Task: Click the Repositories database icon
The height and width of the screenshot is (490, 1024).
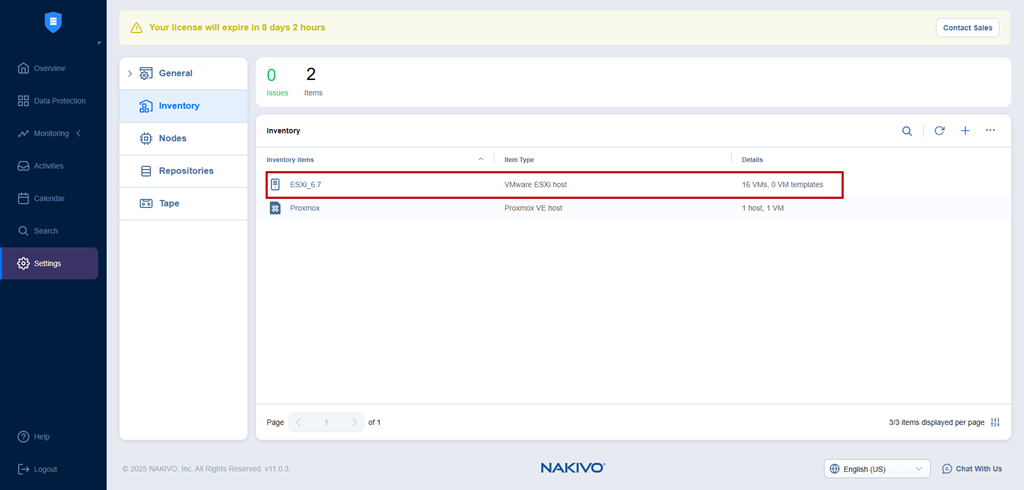Action: [x=146, y=171]
